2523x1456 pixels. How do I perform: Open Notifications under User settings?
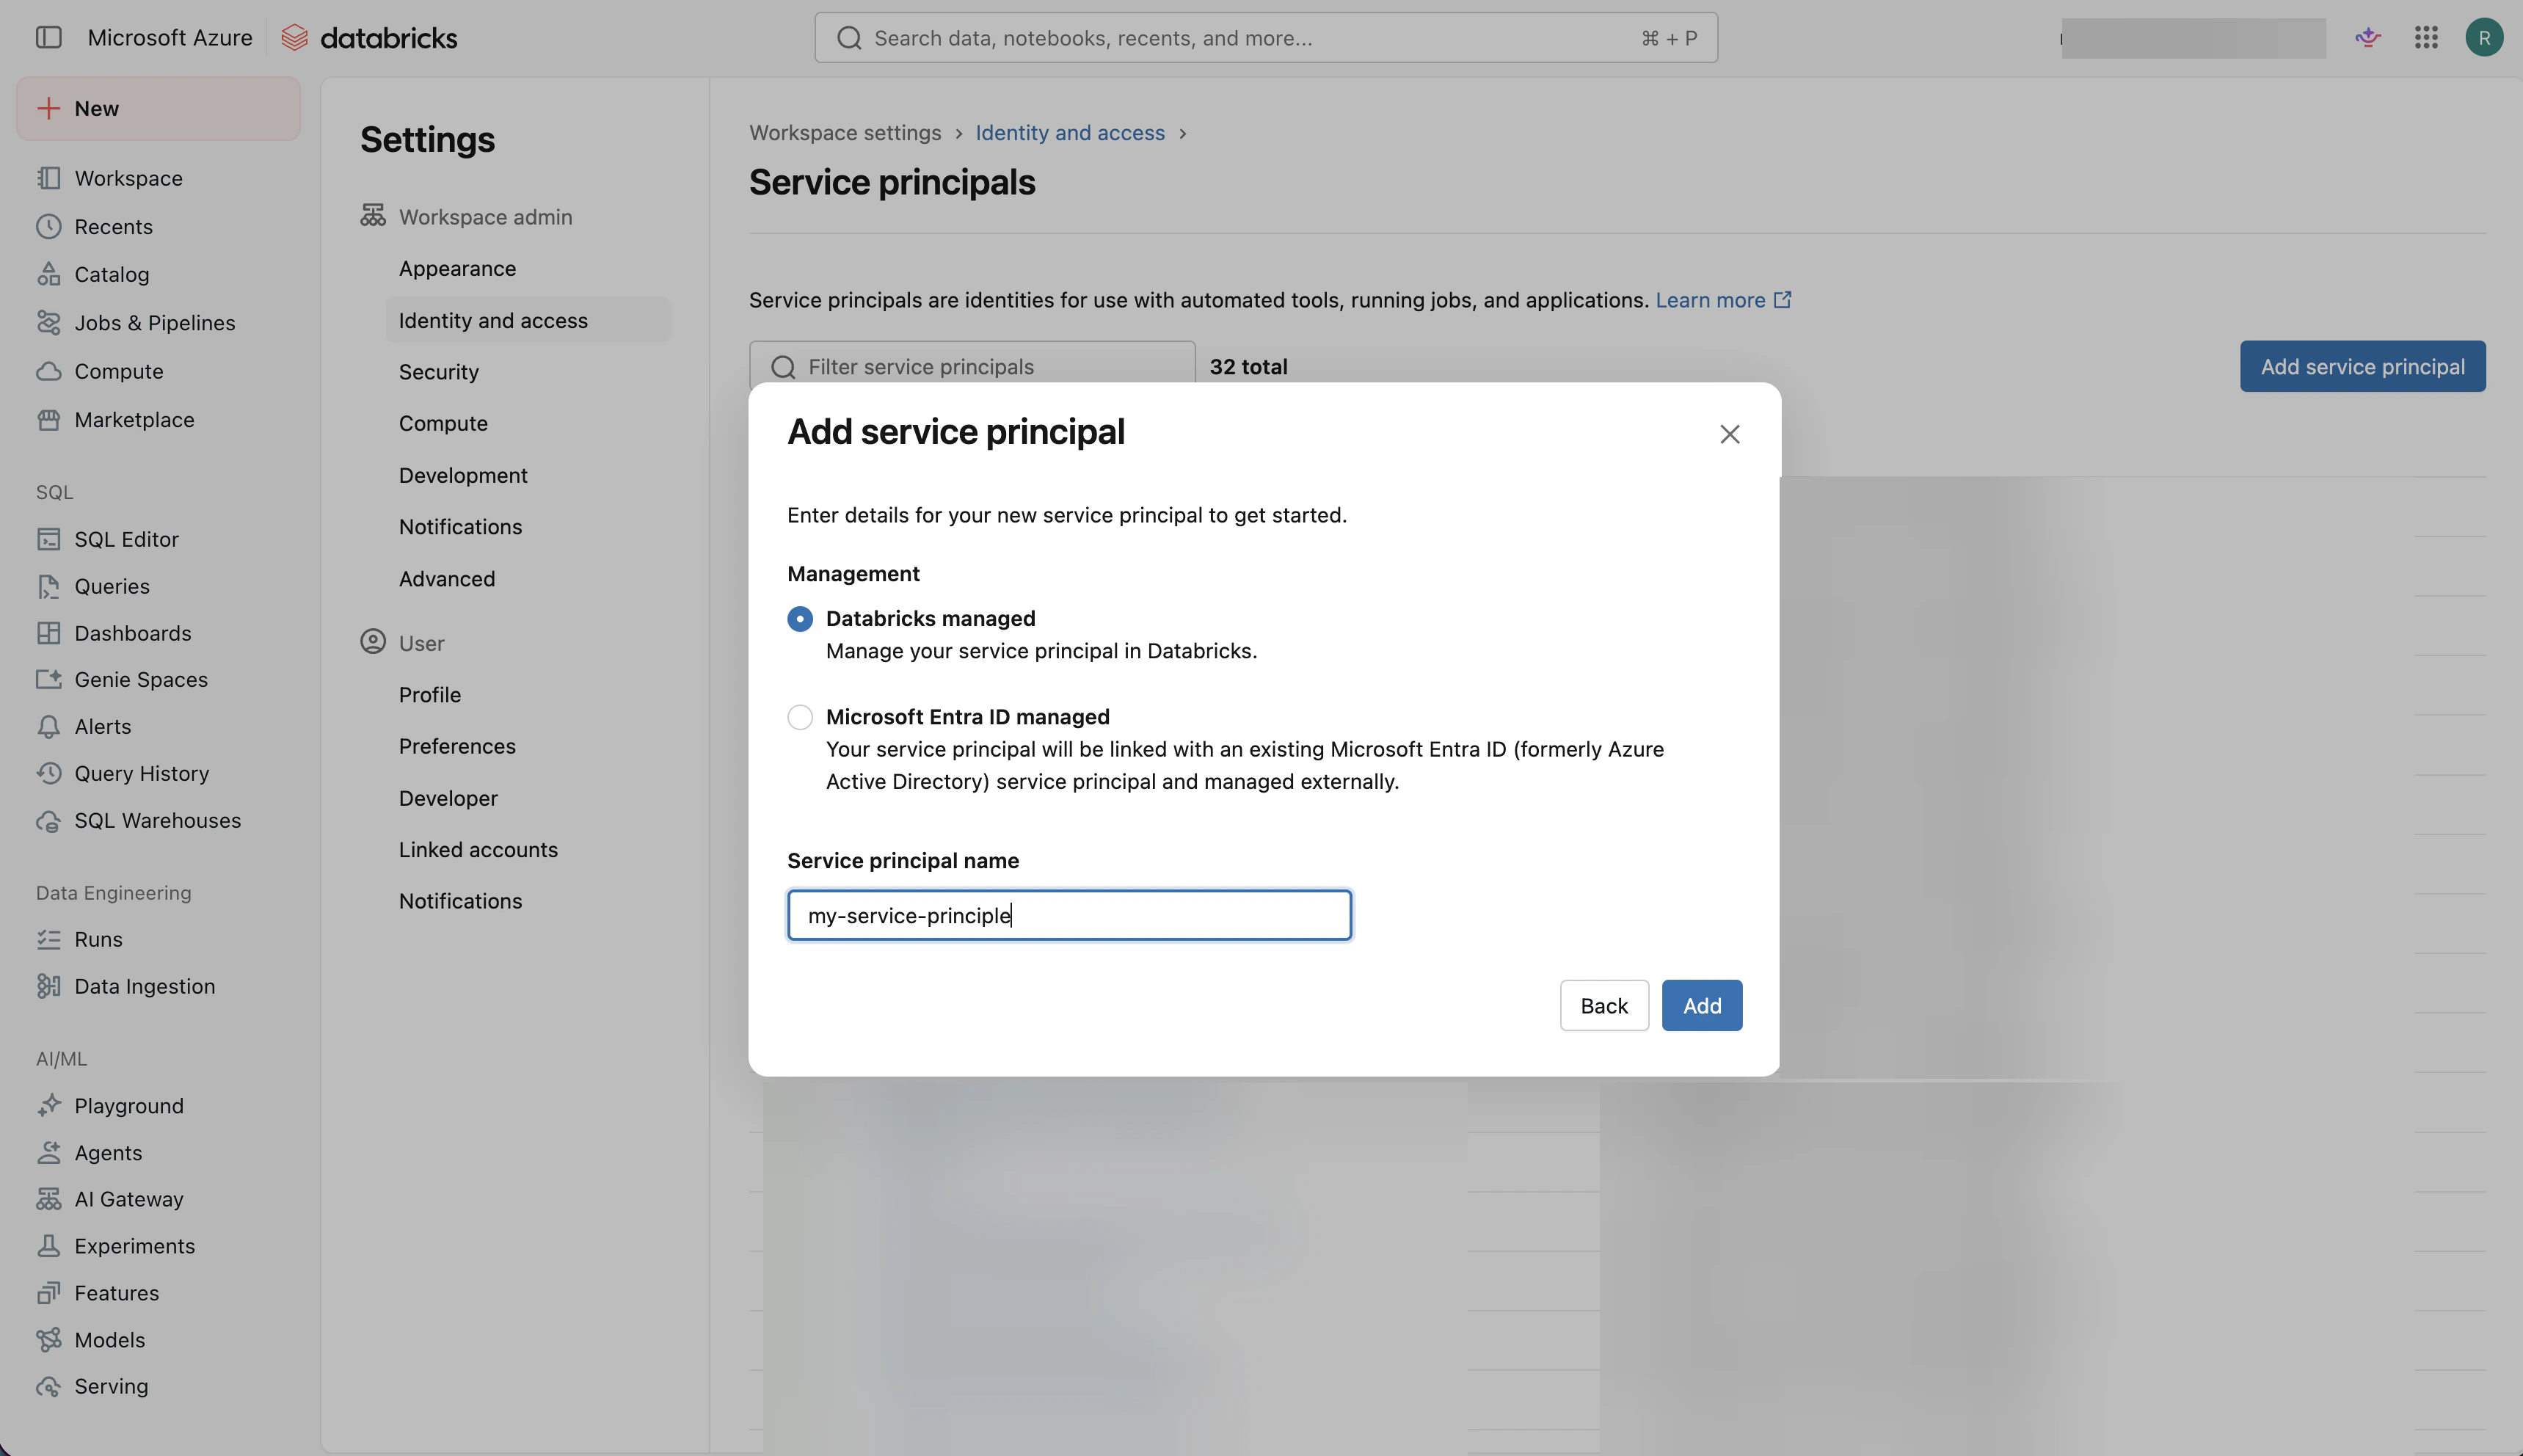pos(460,901)
